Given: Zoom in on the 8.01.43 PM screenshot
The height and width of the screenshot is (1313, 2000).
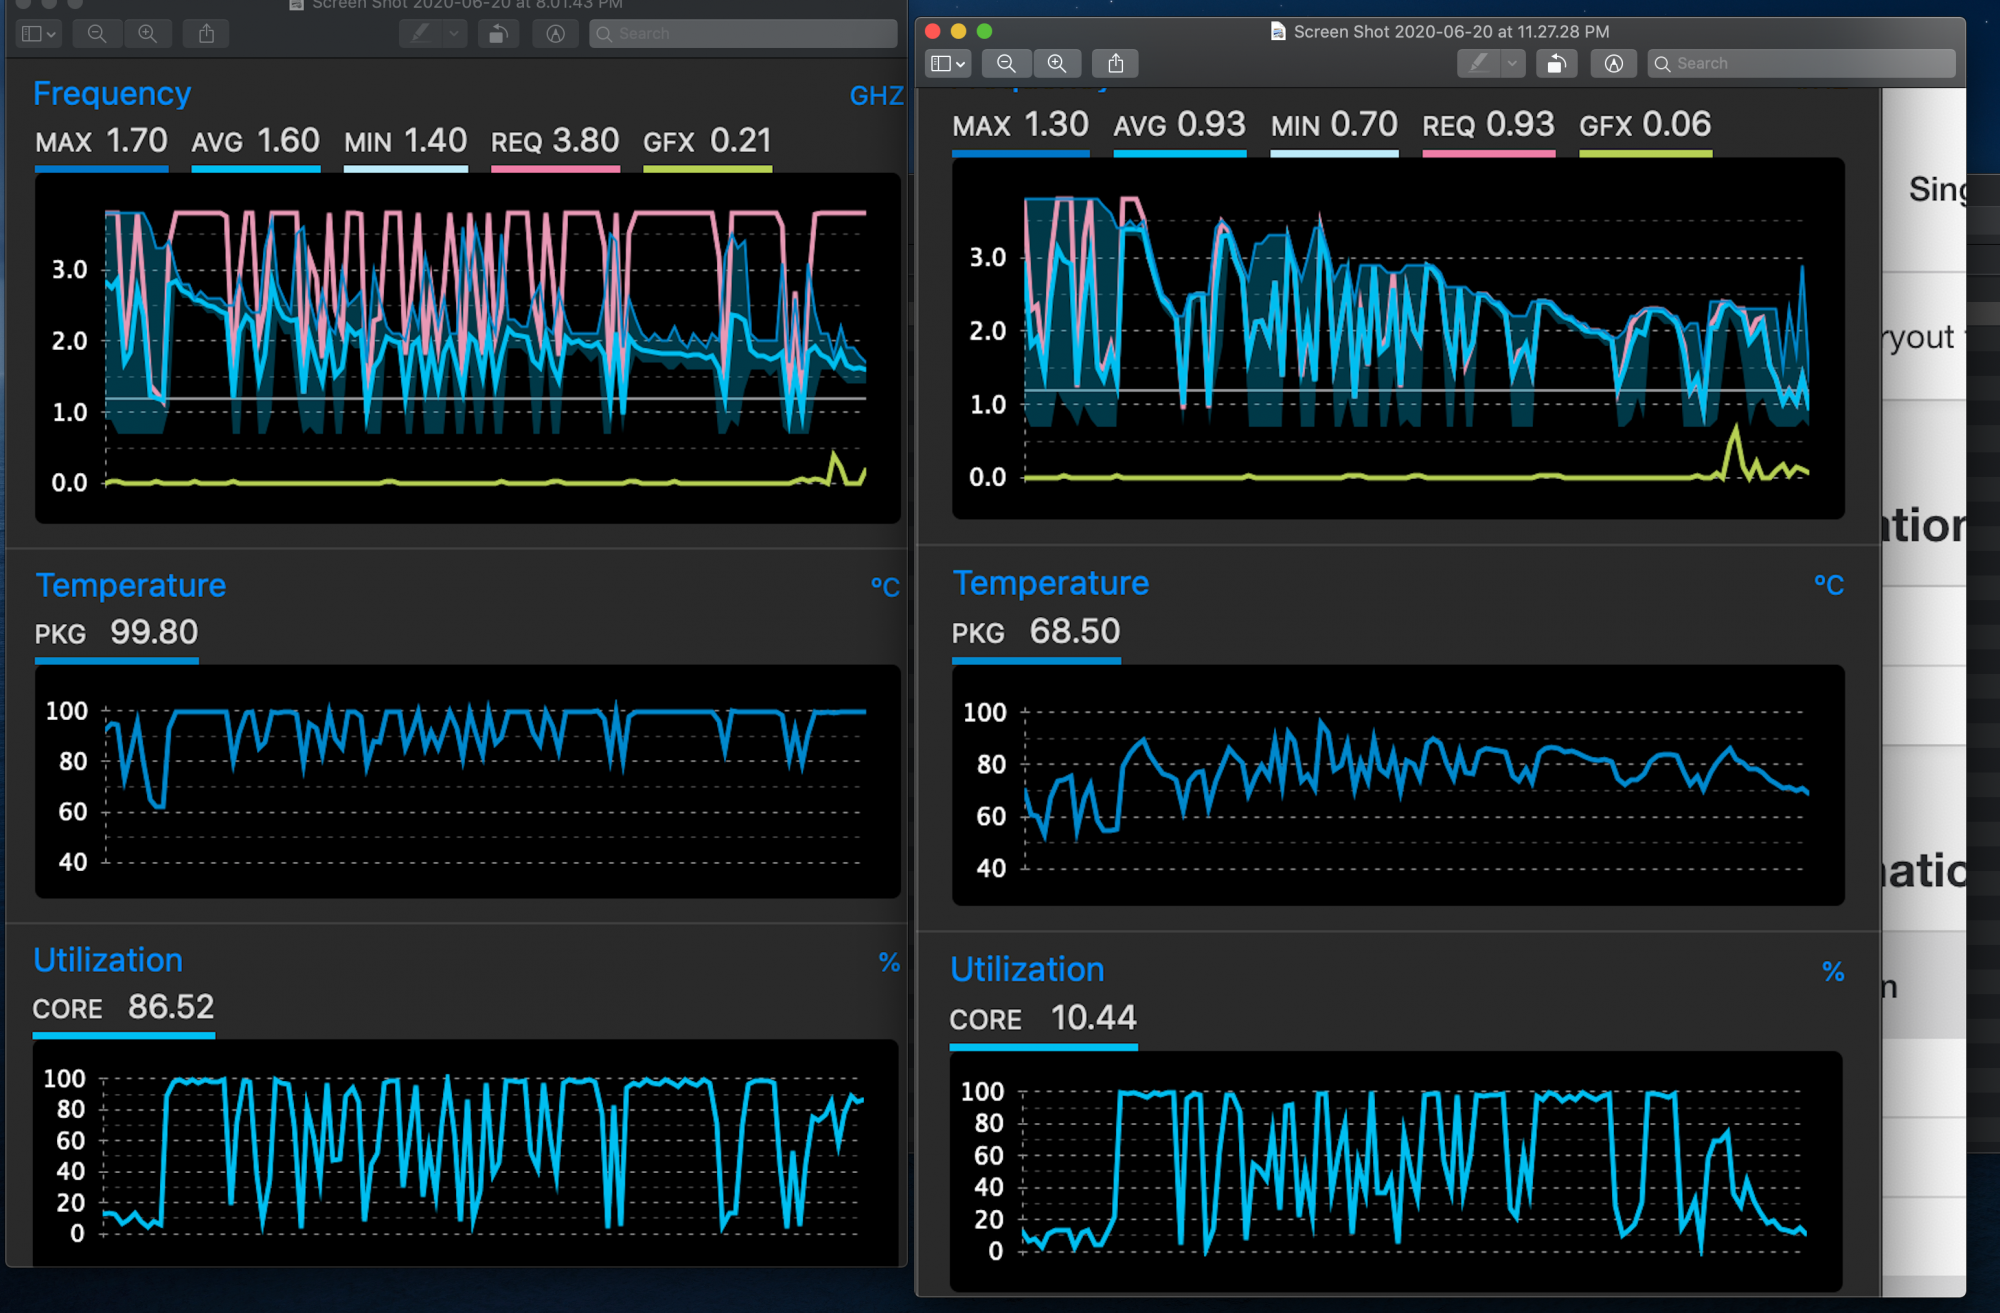Looking at the screenshot, I should point(148,33).
